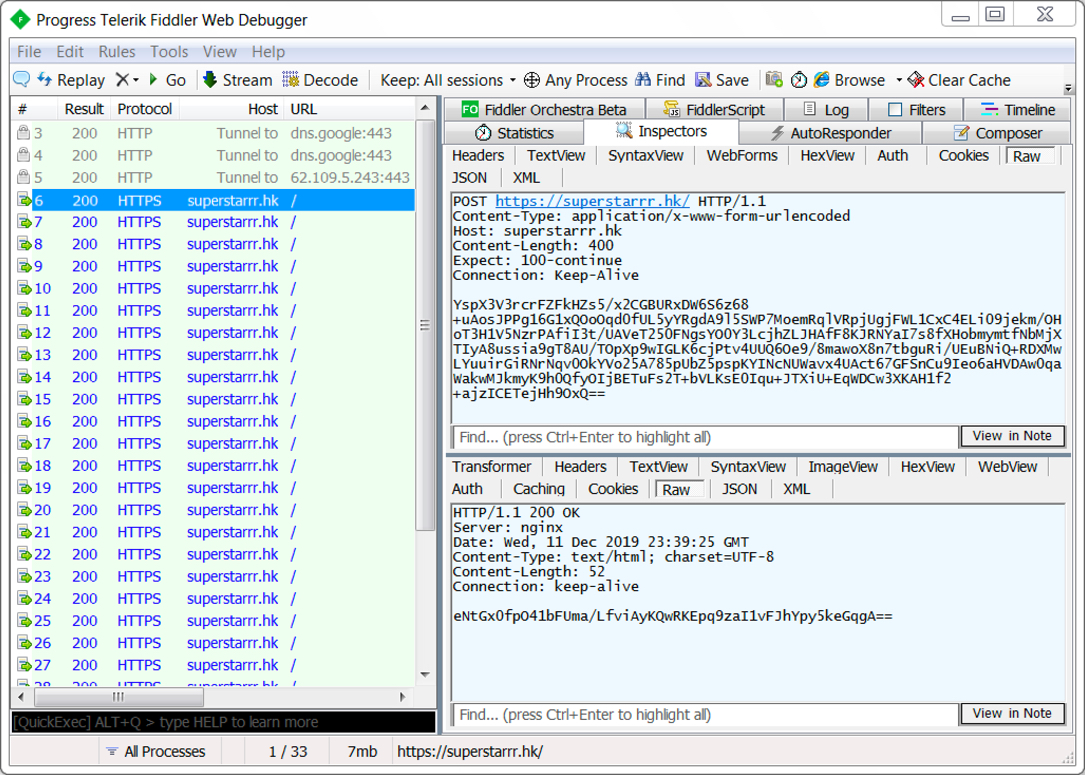Click the 1 / 33 session count
1085x775 pixels.
288,751
